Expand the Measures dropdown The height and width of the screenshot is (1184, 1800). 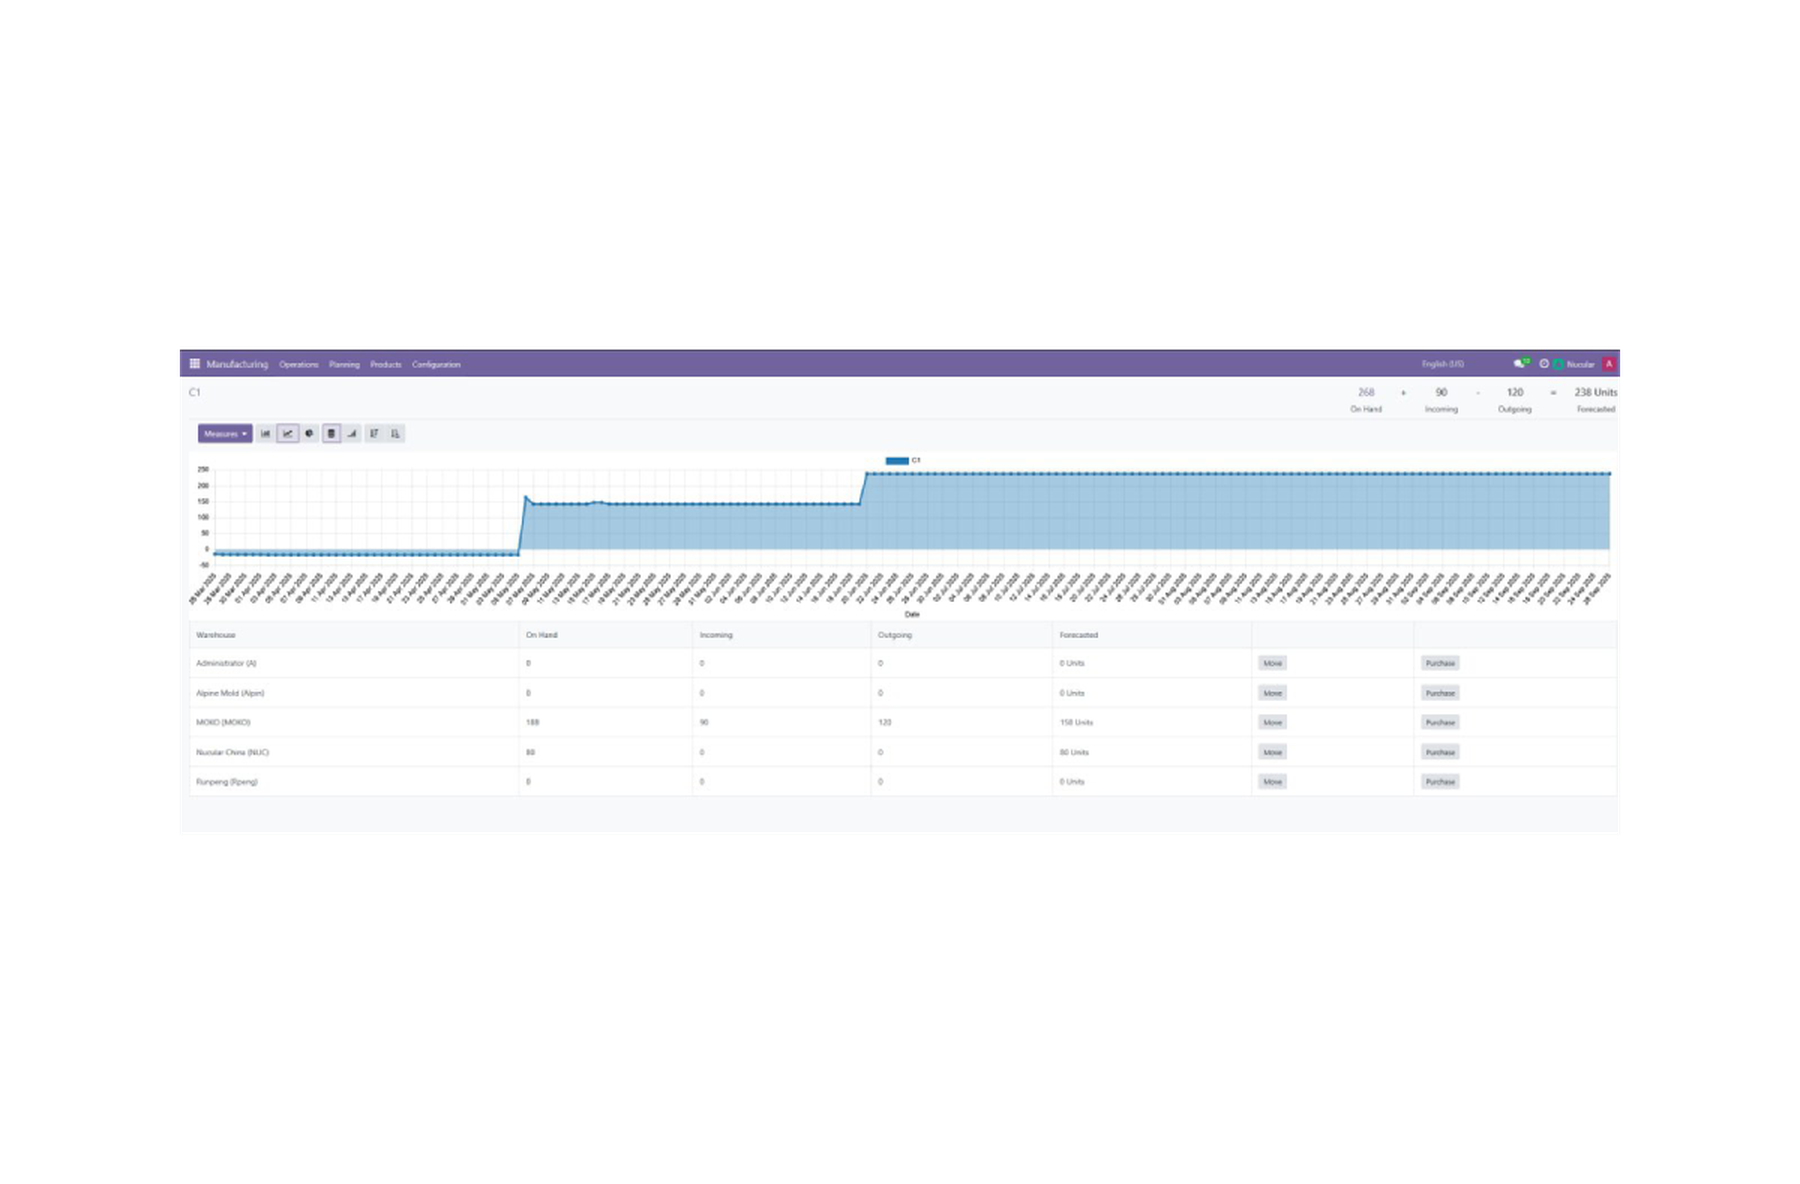pyautogui.click(x=225, y=434)
